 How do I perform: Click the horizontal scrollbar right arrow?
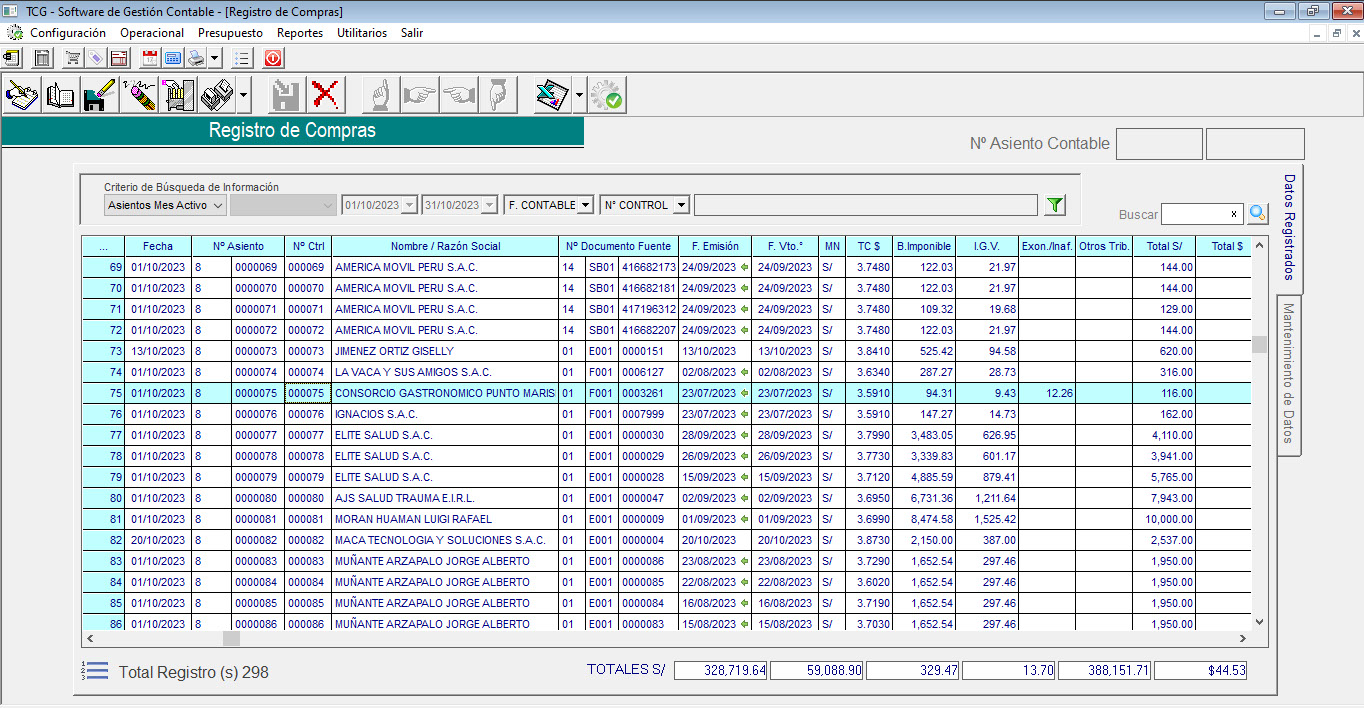click(x=1243, y=639)
